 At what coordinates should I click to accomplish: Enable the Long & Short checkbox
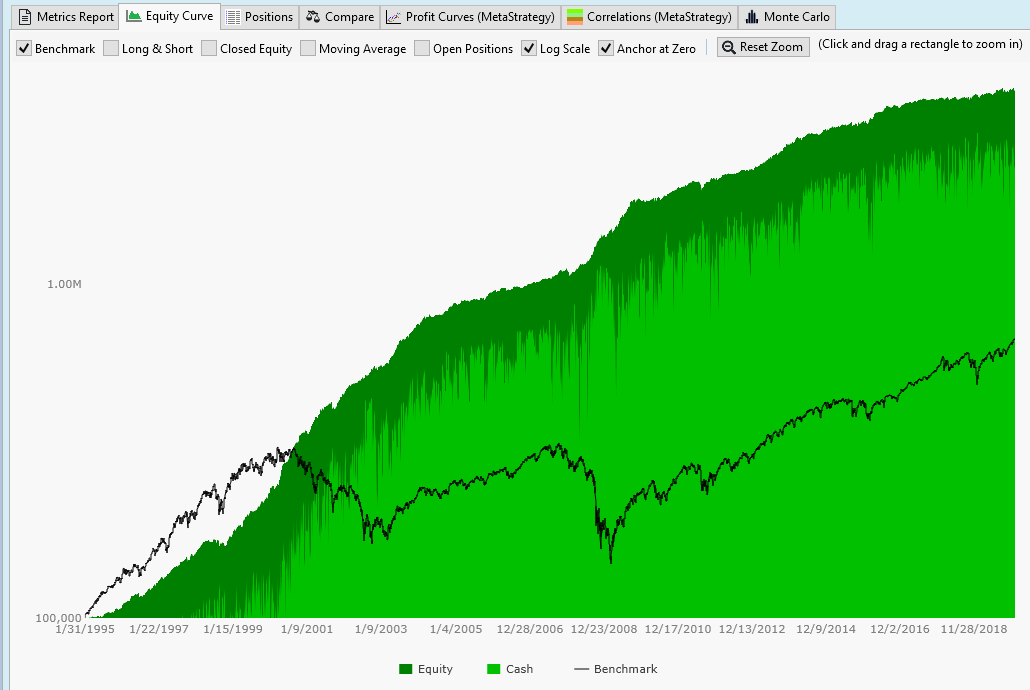pos(111,49)
